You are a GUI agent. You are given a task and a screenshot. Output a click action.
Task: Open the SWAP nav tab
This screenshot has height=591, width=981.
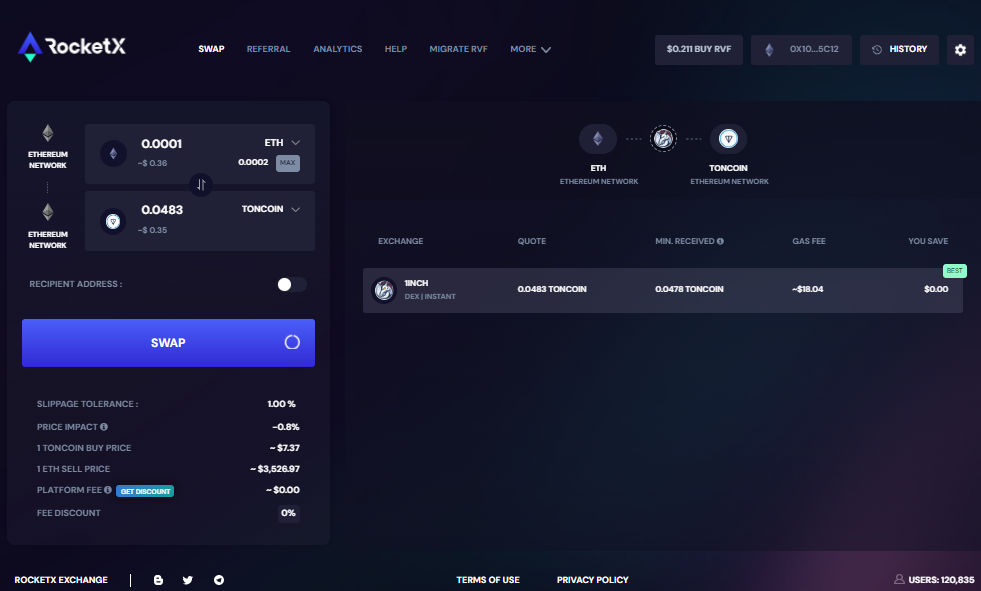click(211, 49)
